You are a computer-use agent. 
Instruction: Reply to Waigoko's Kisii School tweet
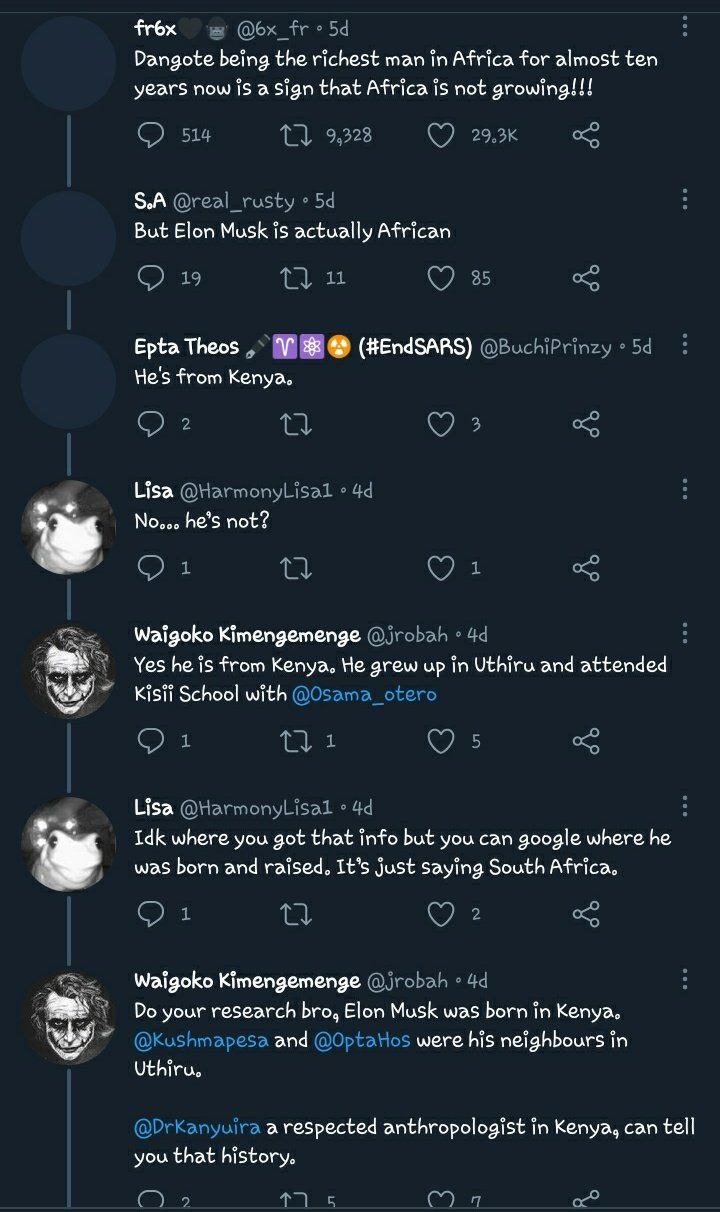150,741
